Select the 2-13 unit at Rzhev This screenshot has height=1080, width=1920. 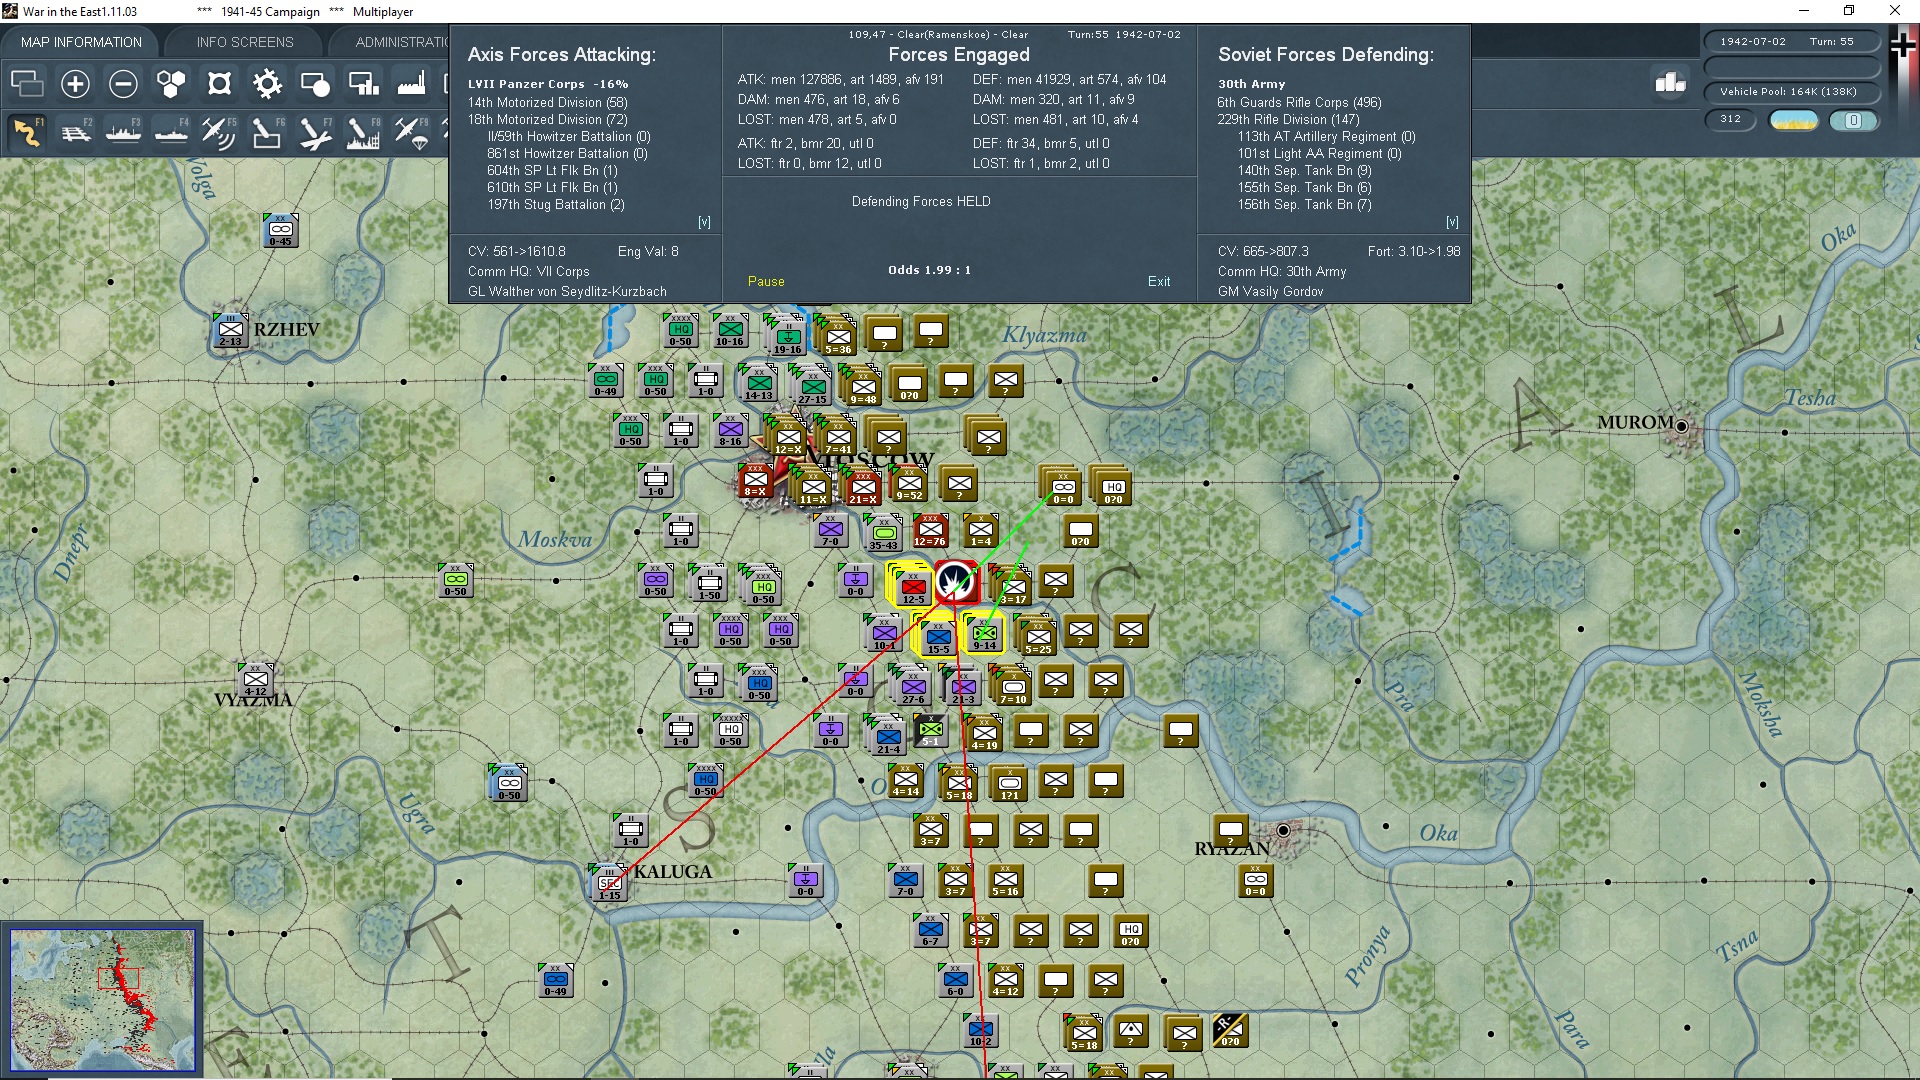tap(230, 330)
